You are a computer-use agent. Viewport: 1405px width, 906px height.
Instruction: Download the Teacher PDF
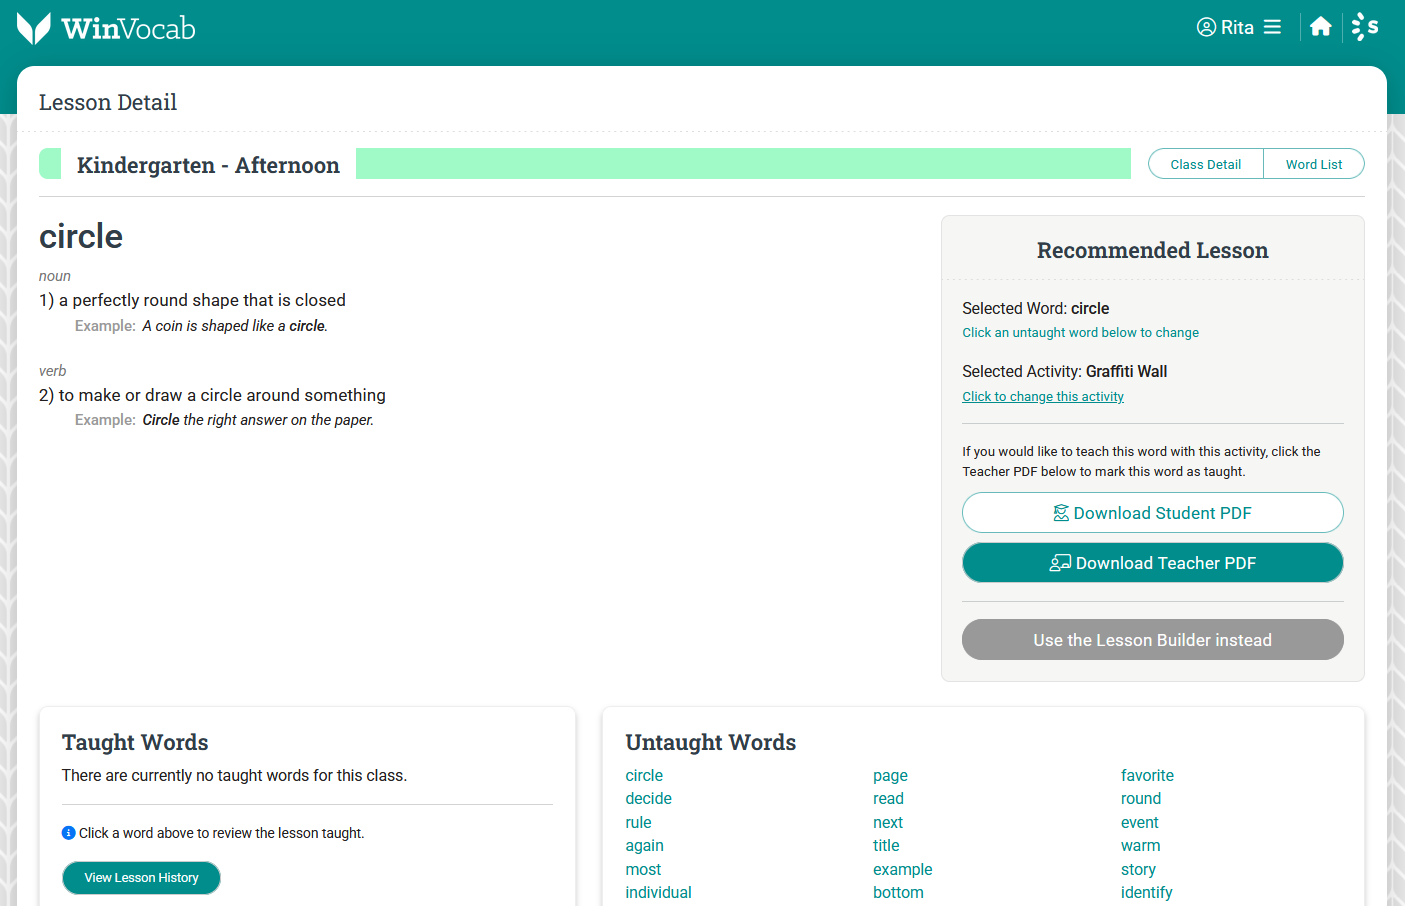point(1152,563)
